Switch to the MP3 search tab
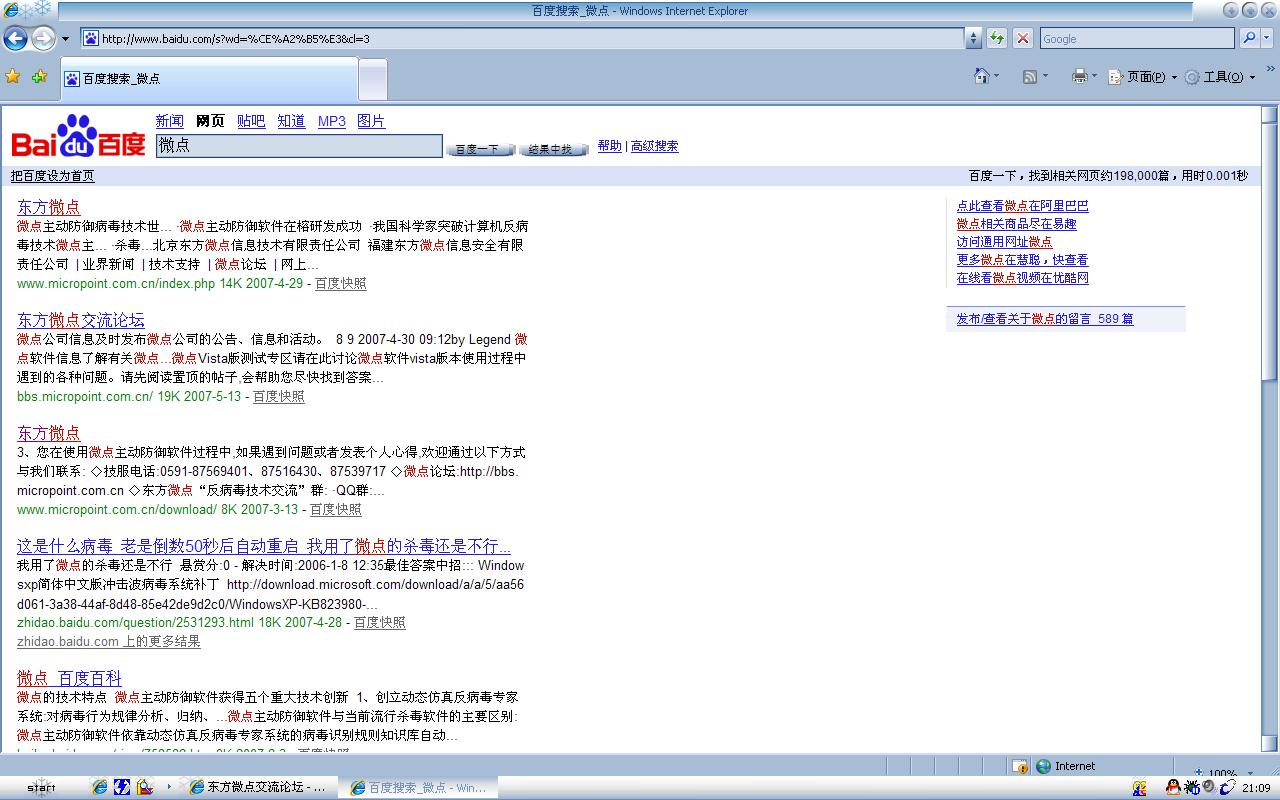Viewport: 1280px width, 800px height. coord(331,121)
